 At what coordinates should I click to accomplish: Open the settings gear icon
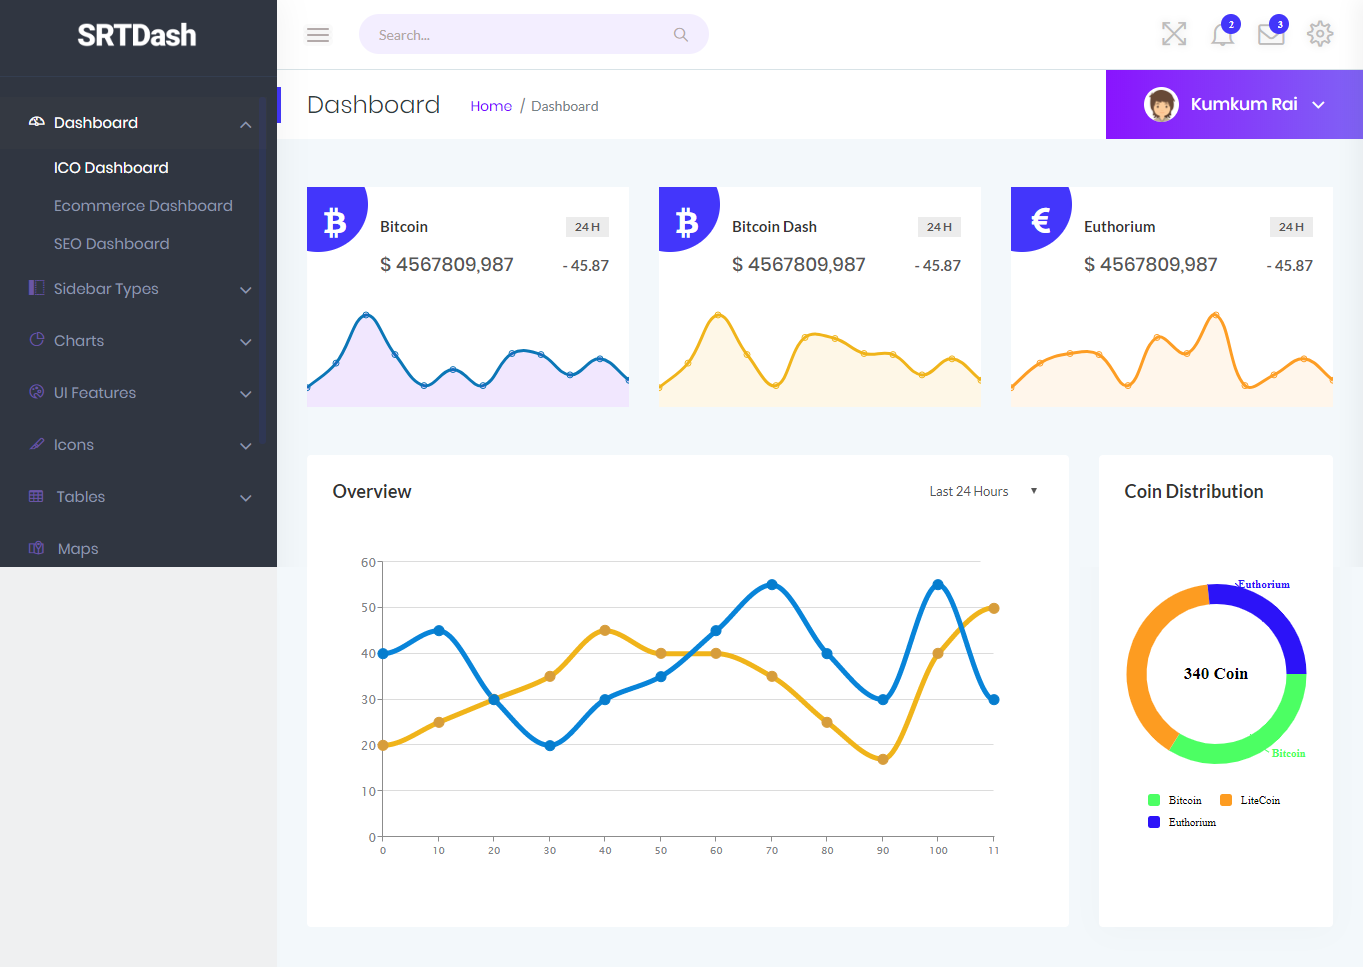(1320, 34)
